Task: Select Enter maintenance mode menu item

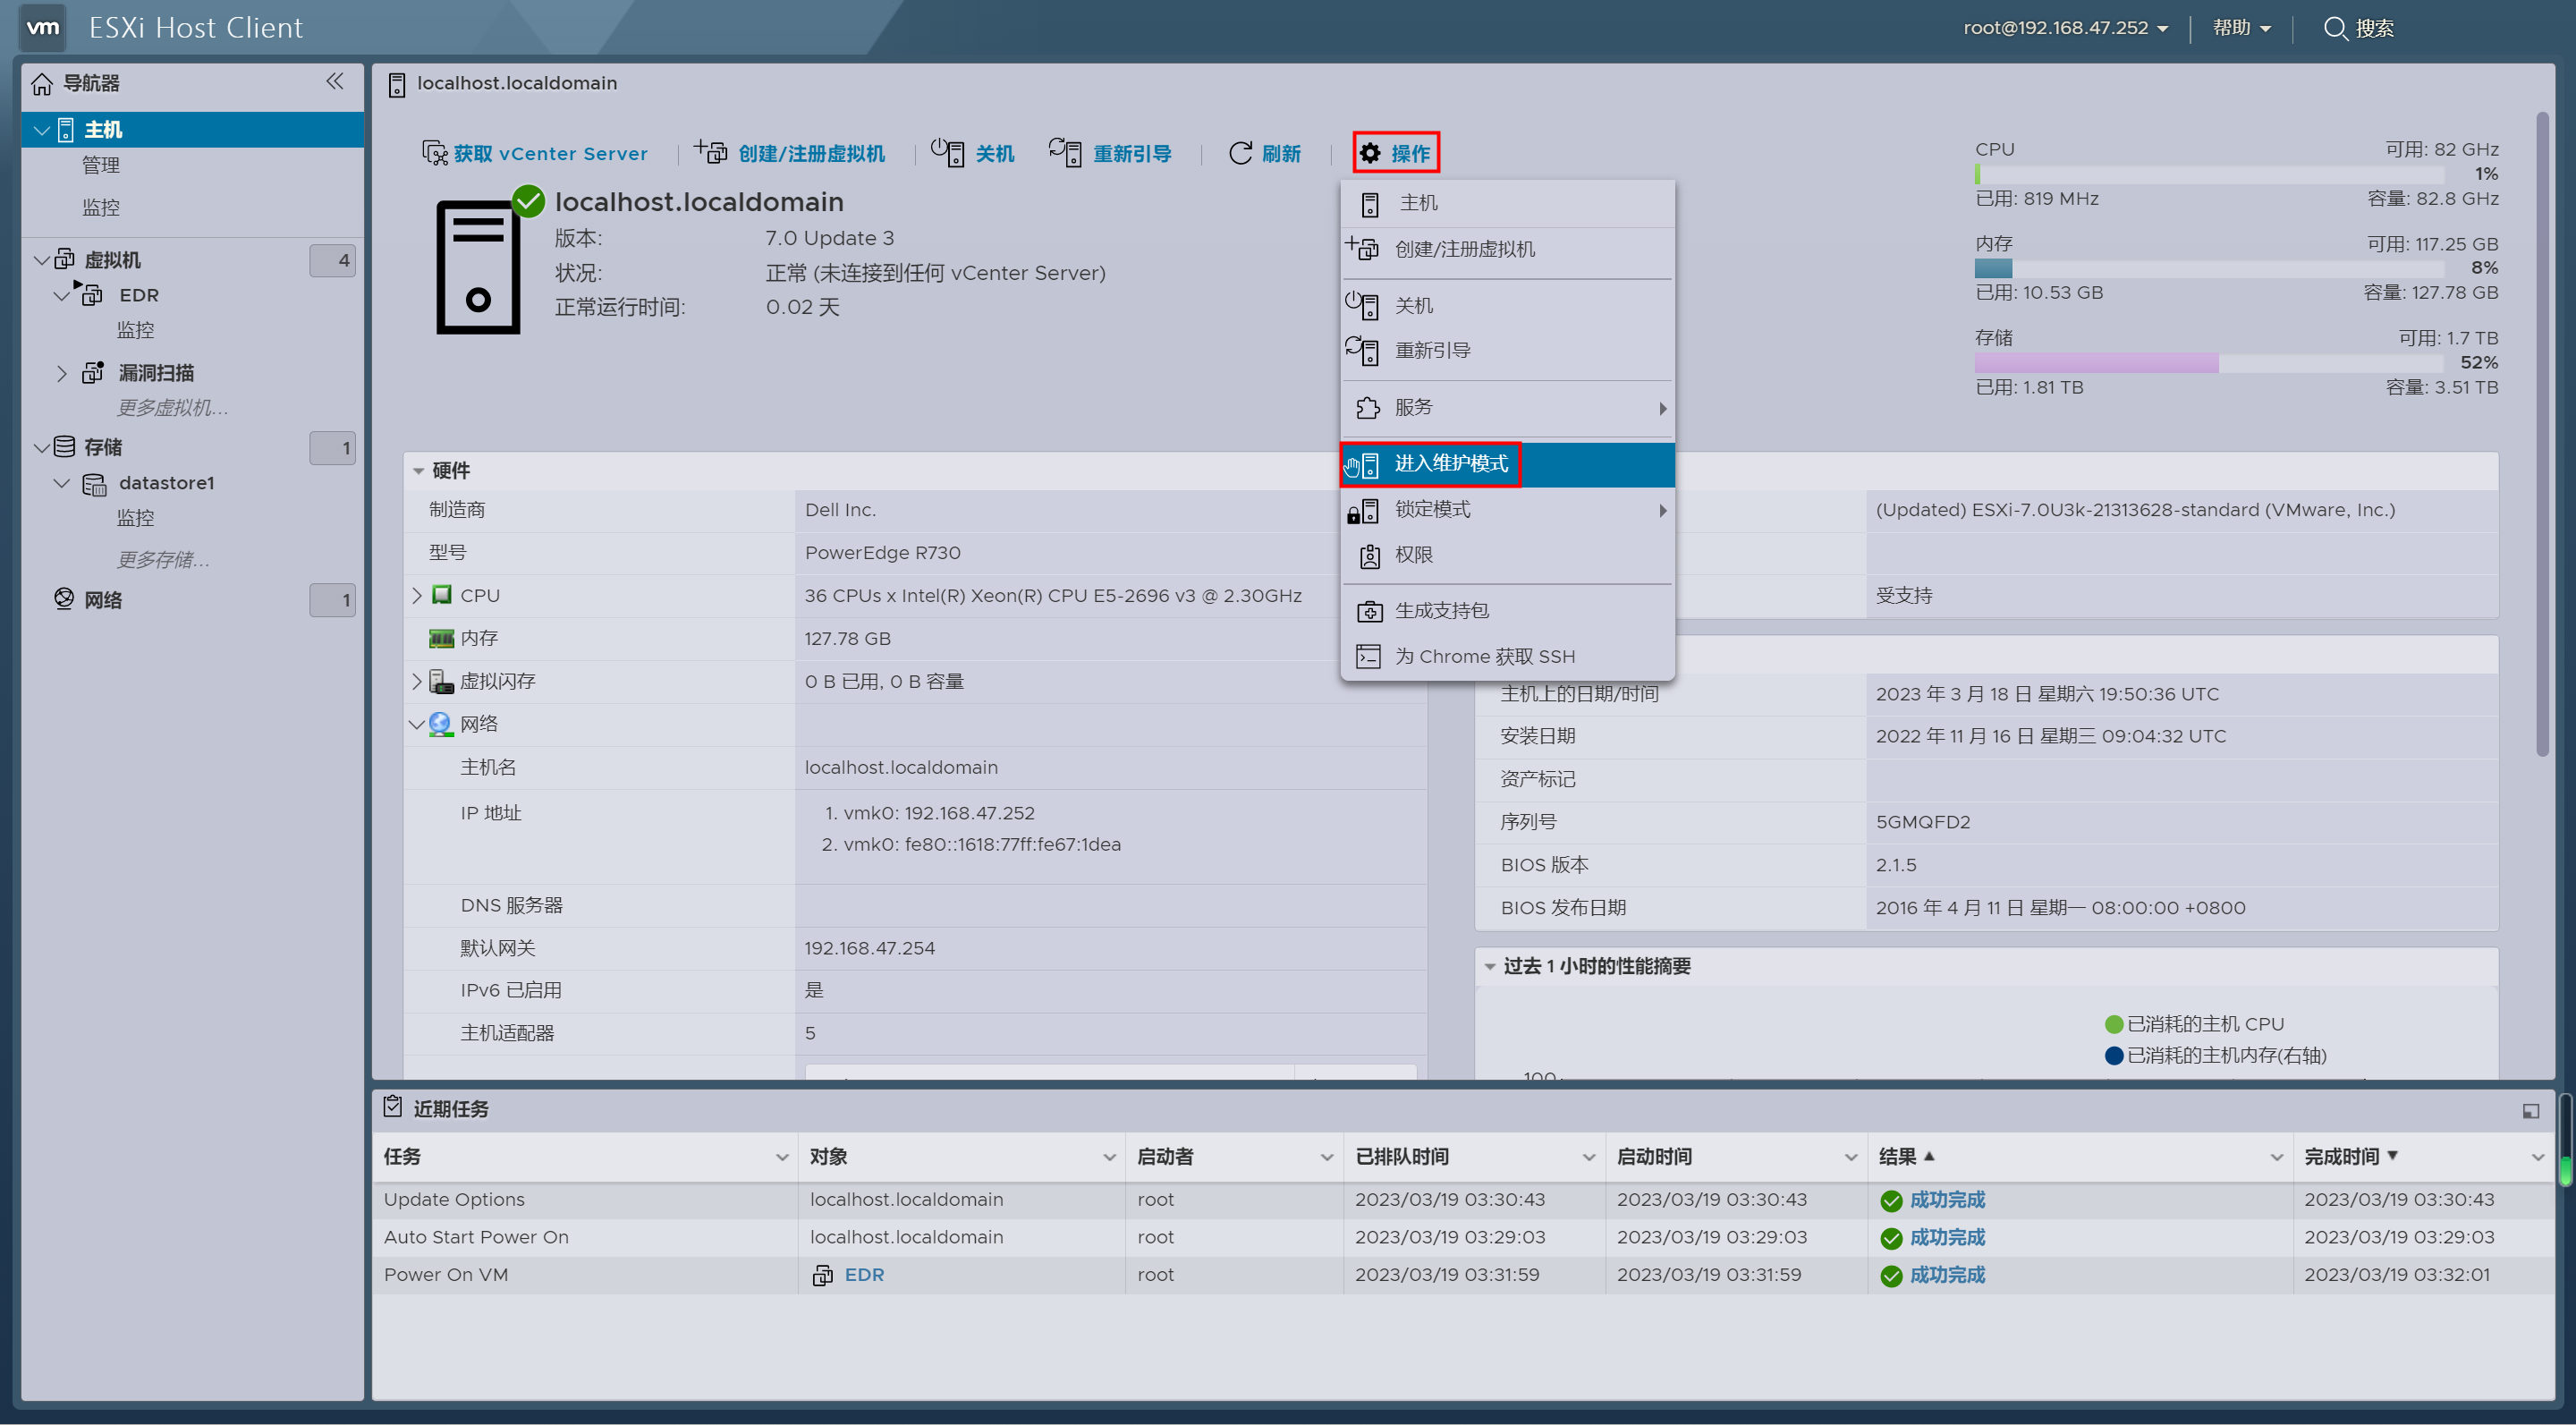Action: (x=1507, y=464)
